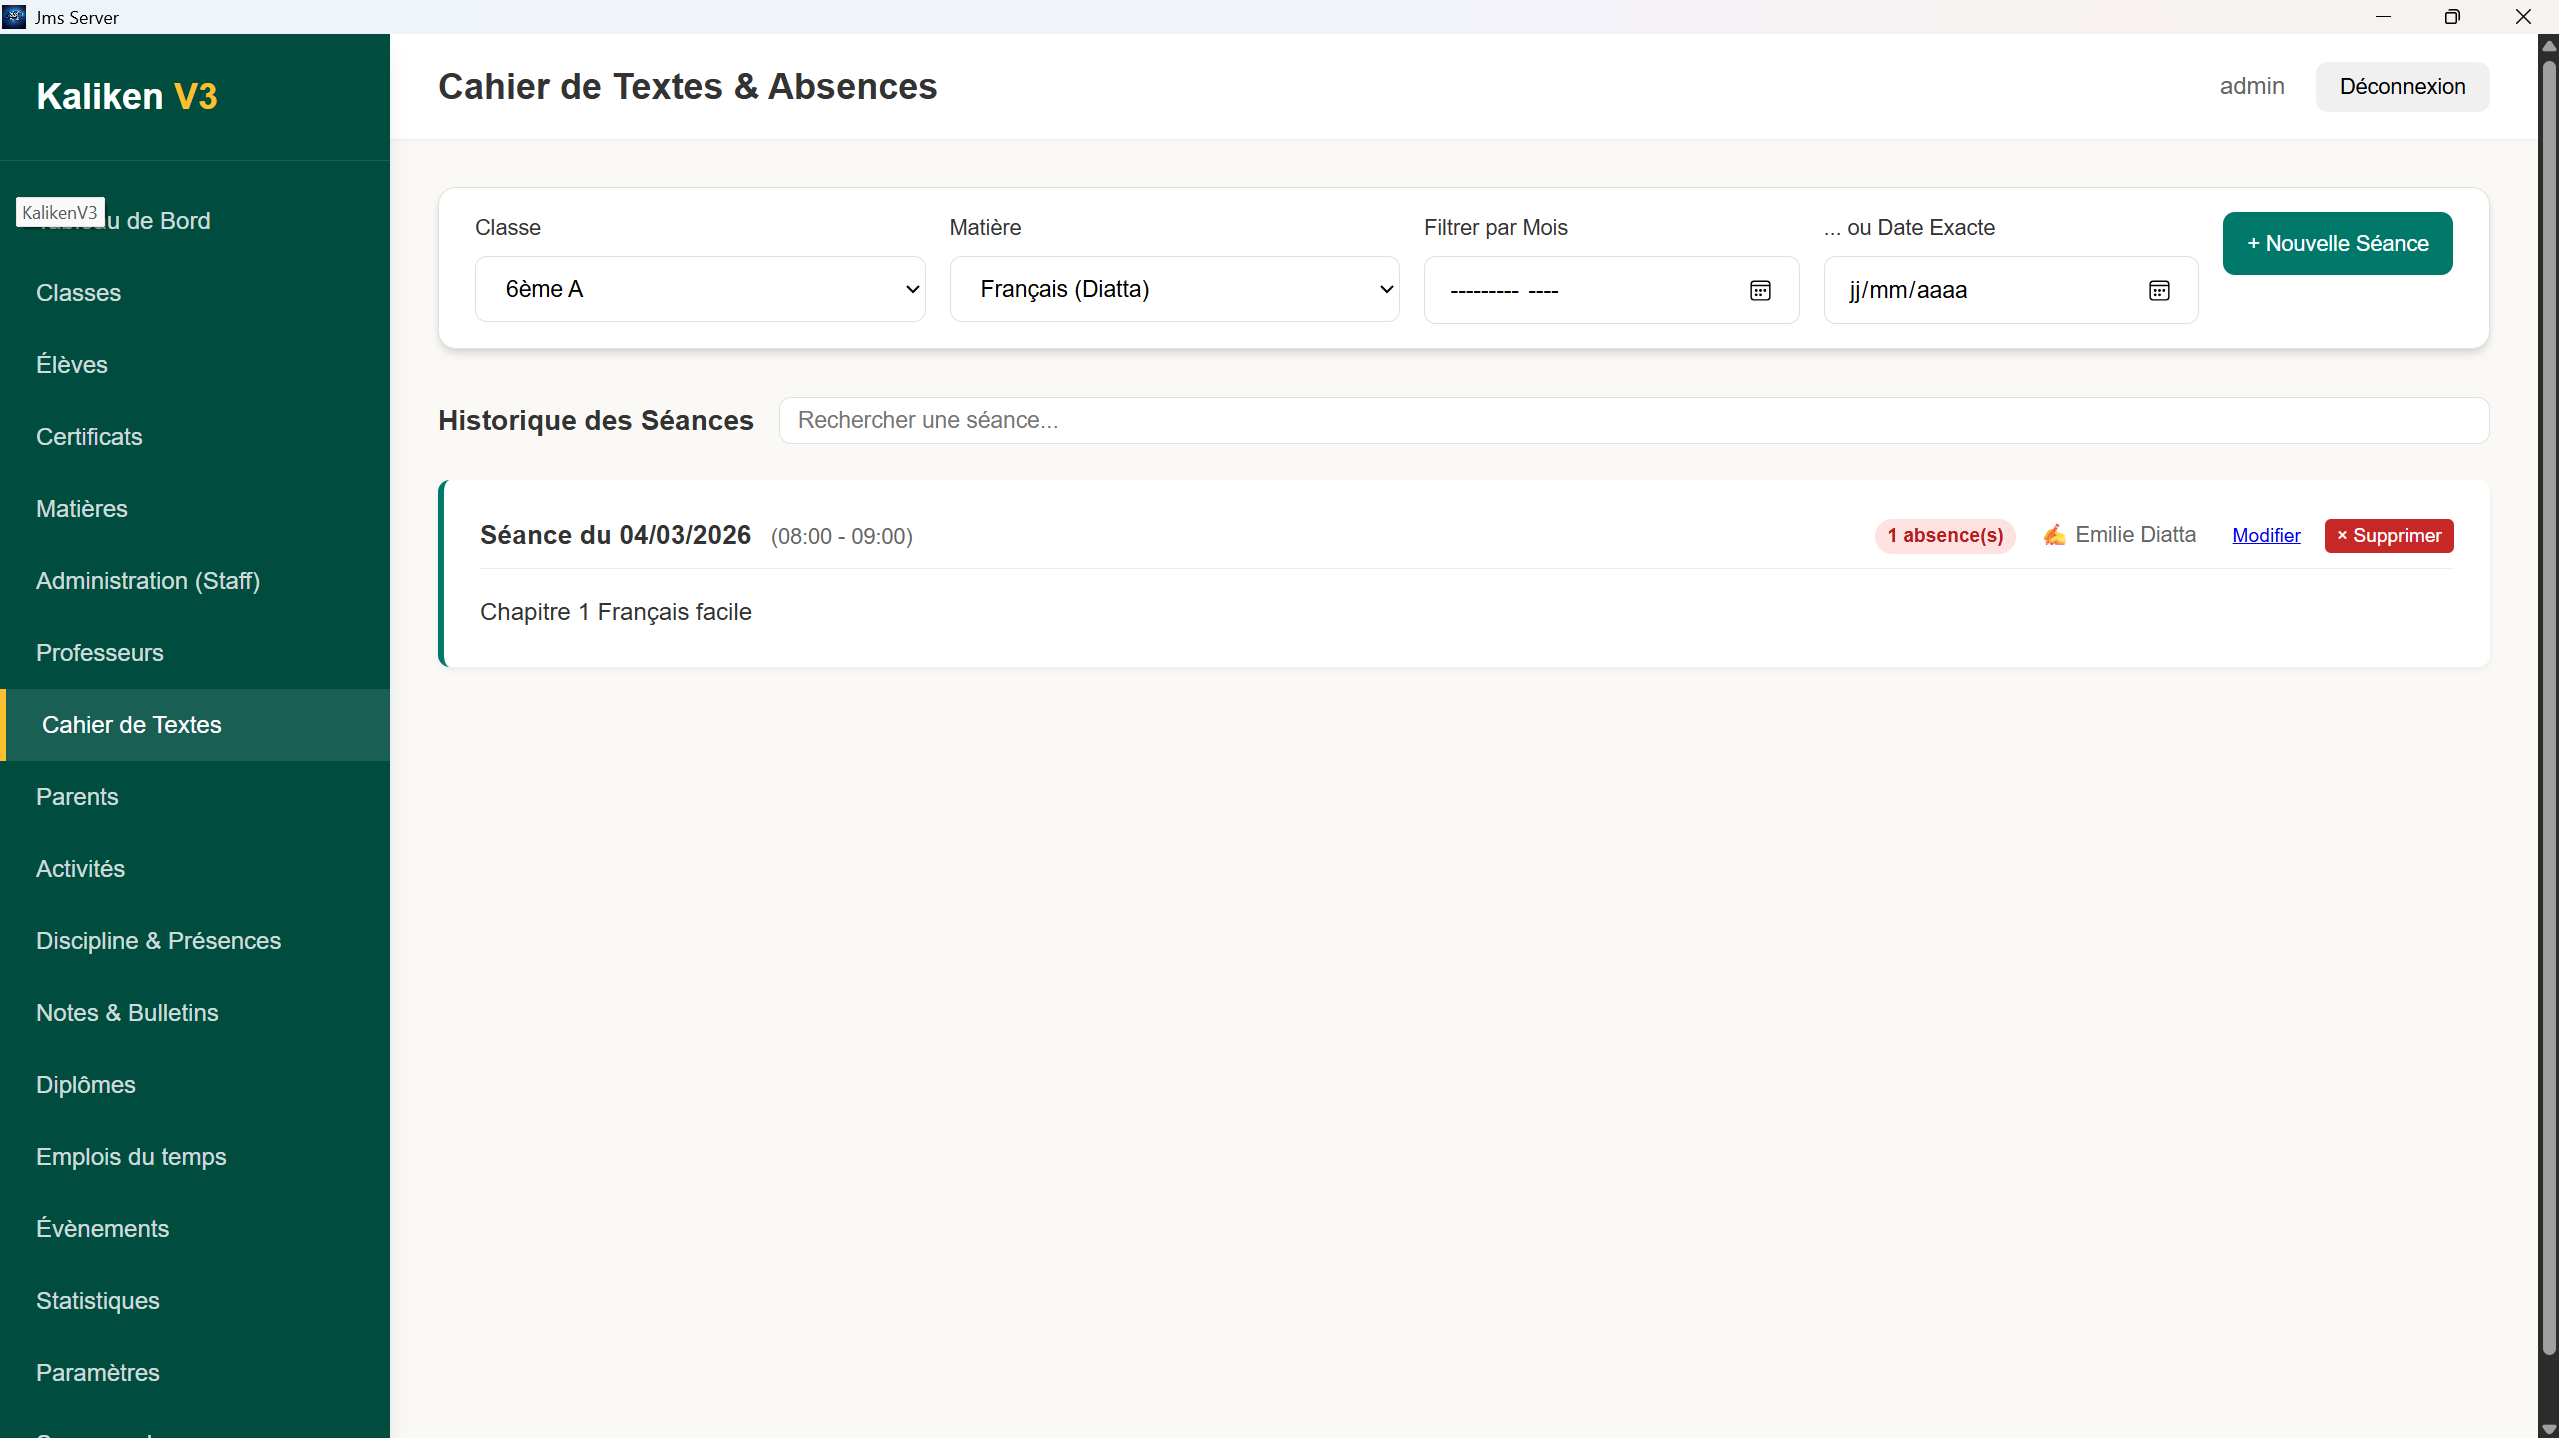The width and height of the screenshot is (2559, 1438).
Task: Navigate to Emplois du temps
Action: point(131,1156)
